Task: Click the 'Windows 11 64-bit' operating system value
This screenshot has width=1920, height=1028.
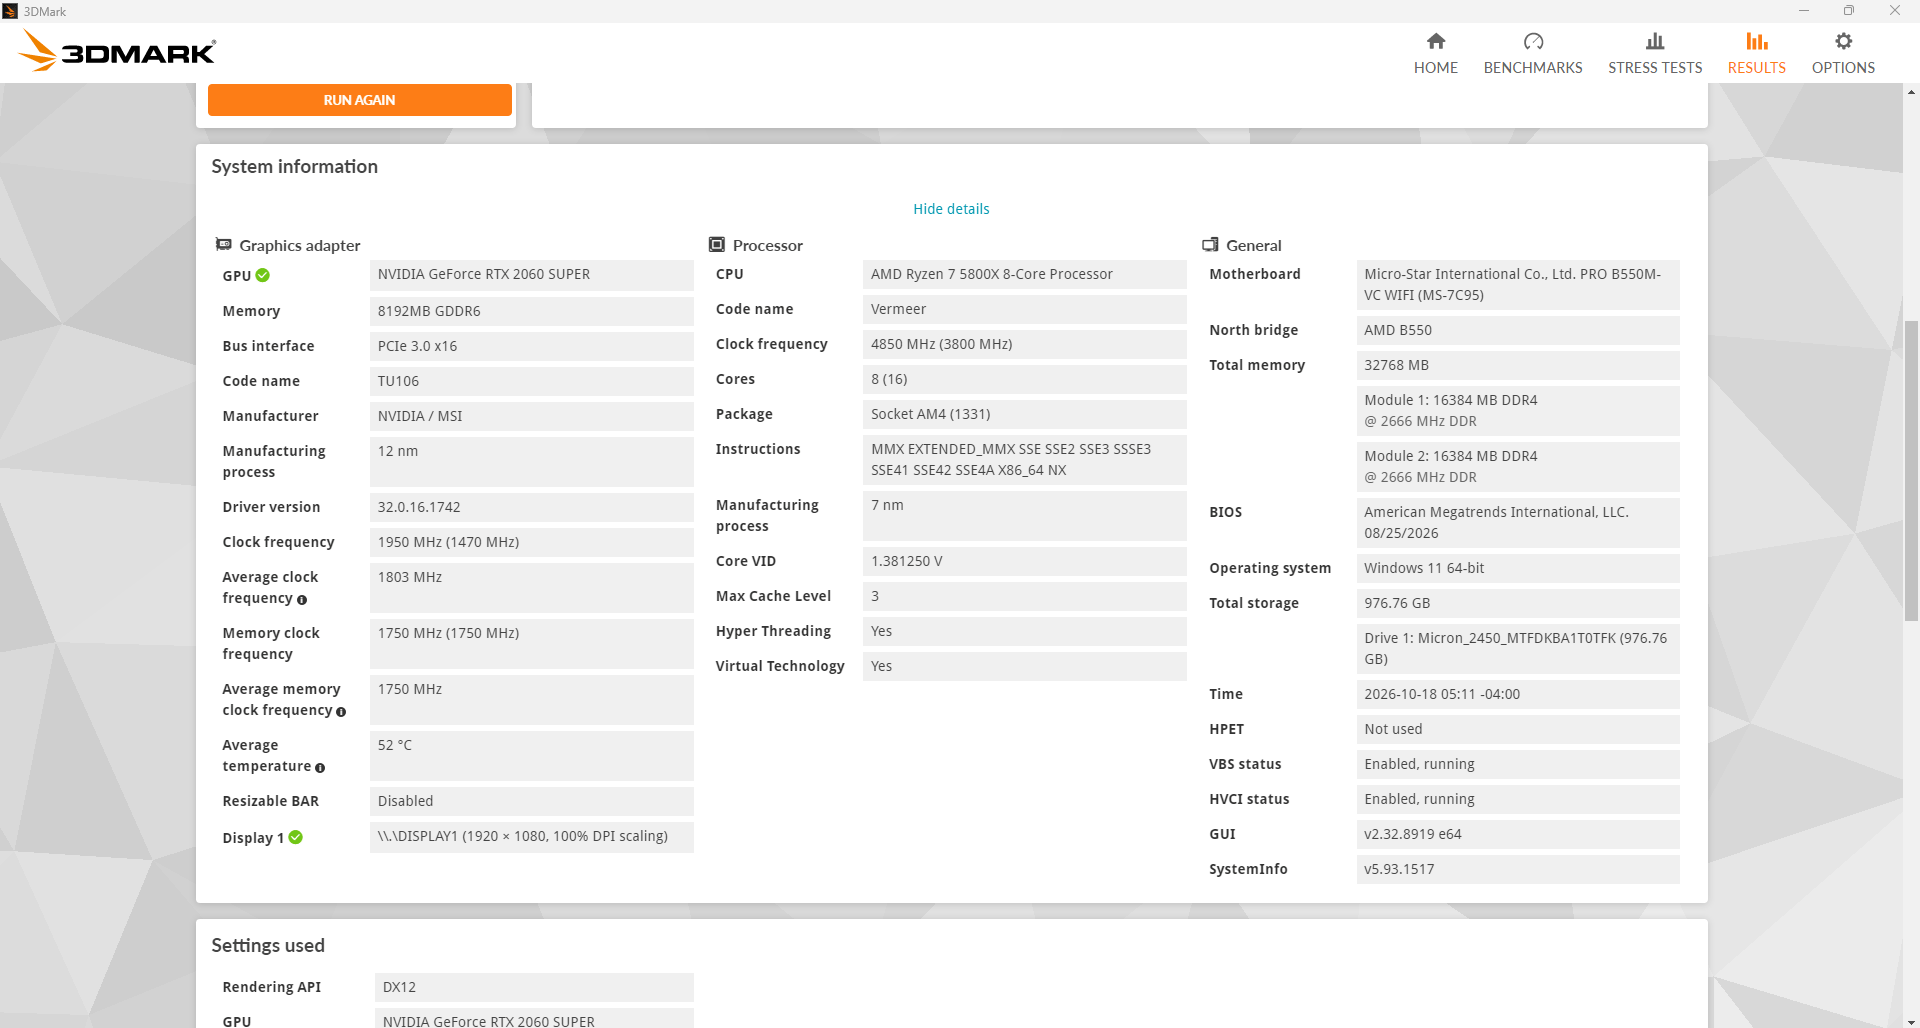Action: 1518,568
